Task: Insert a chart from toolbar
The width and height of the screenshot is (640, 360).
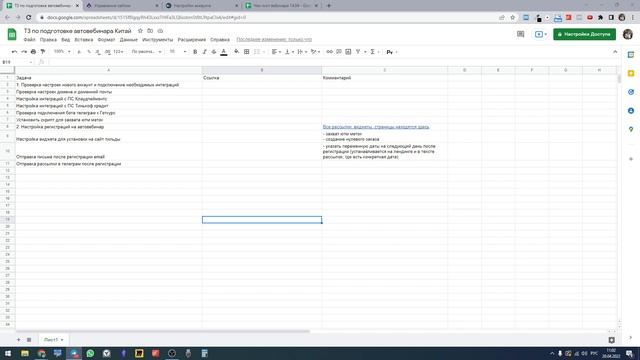Action: (348, 52)
